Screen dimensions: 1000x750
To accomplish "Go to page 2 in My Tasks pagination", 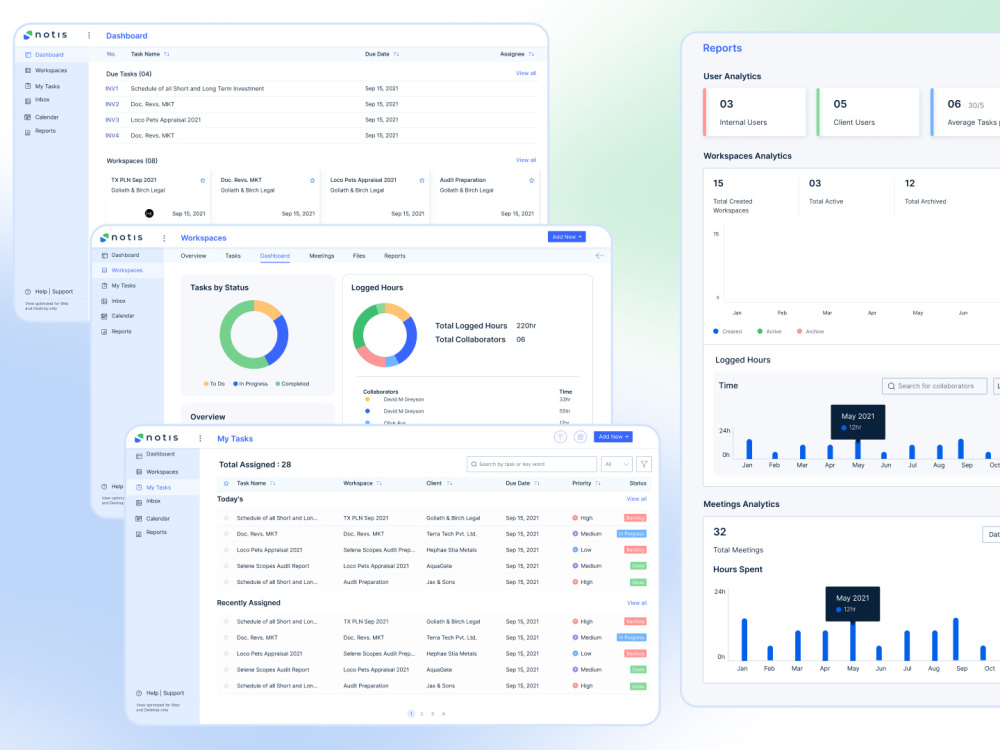I will pyautogui.click(x=422, y=714).
